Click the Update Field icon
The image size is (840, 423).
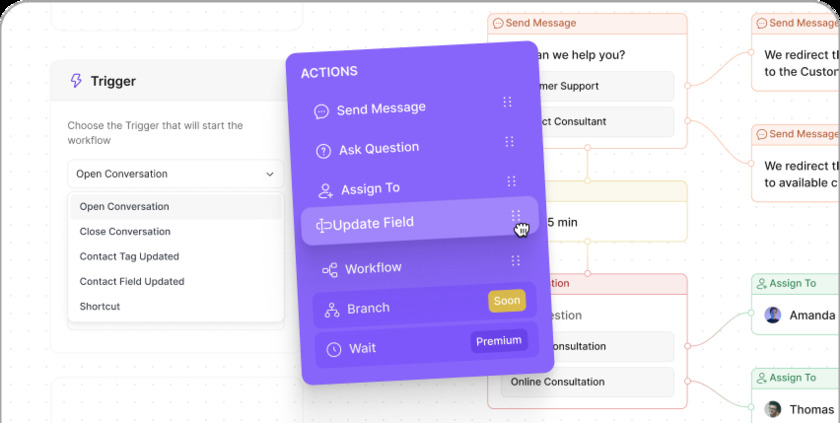coord(324,226)
